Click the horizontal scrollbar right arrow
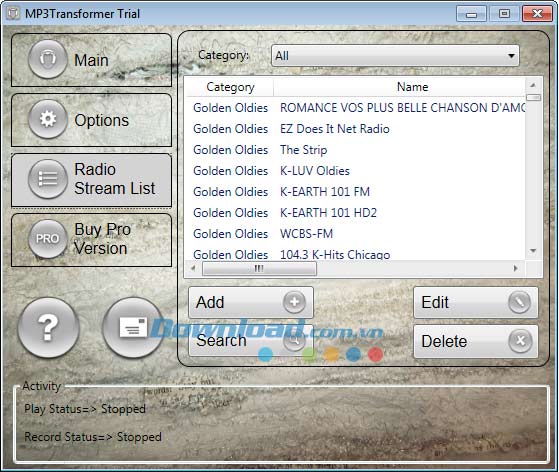The image size is (559, 472). click(x=516, y=268)
